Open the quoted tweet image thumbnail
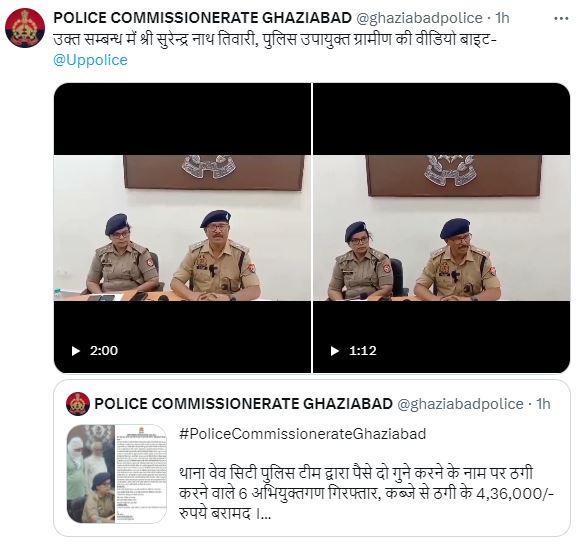The width and height of the screenshot is (579, 545). [117, 474]
